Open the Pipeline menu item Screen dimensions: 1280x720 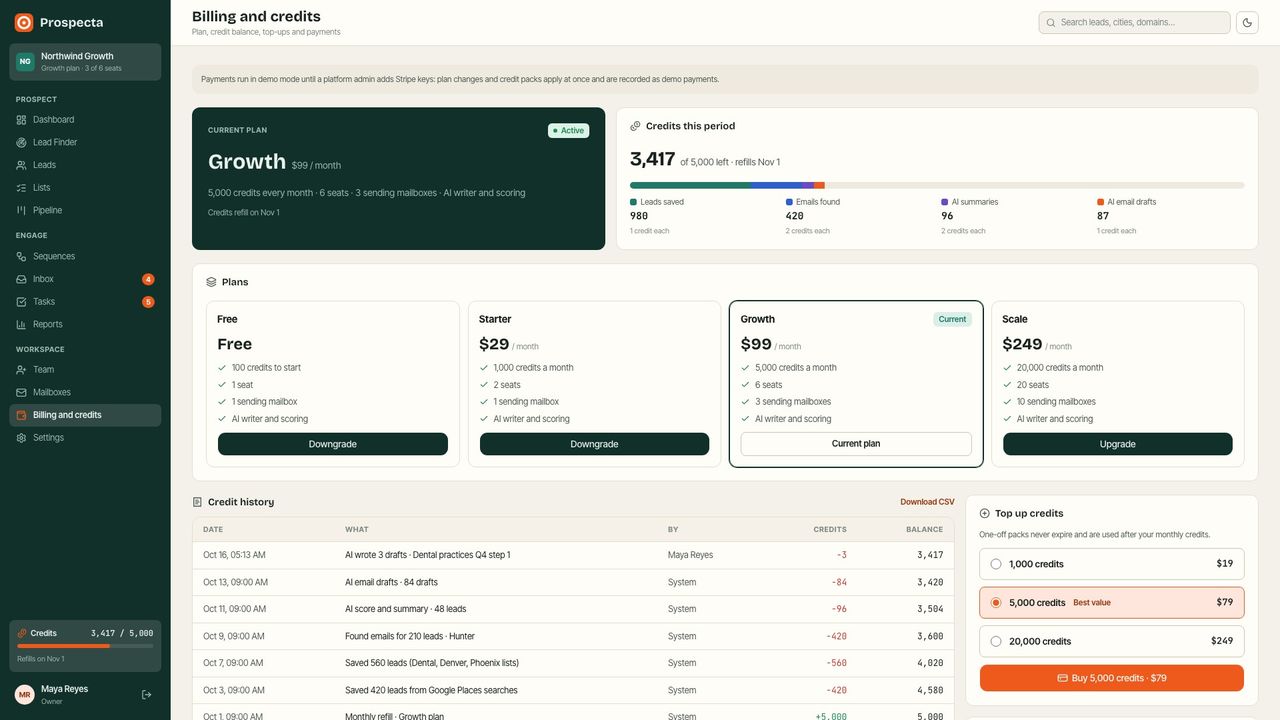point(85,210)
